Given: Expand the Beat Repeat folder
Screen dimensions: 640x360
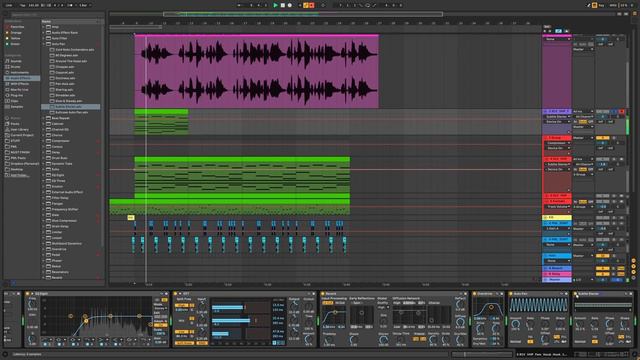Looking at the screenshot, I should (43, 118).
